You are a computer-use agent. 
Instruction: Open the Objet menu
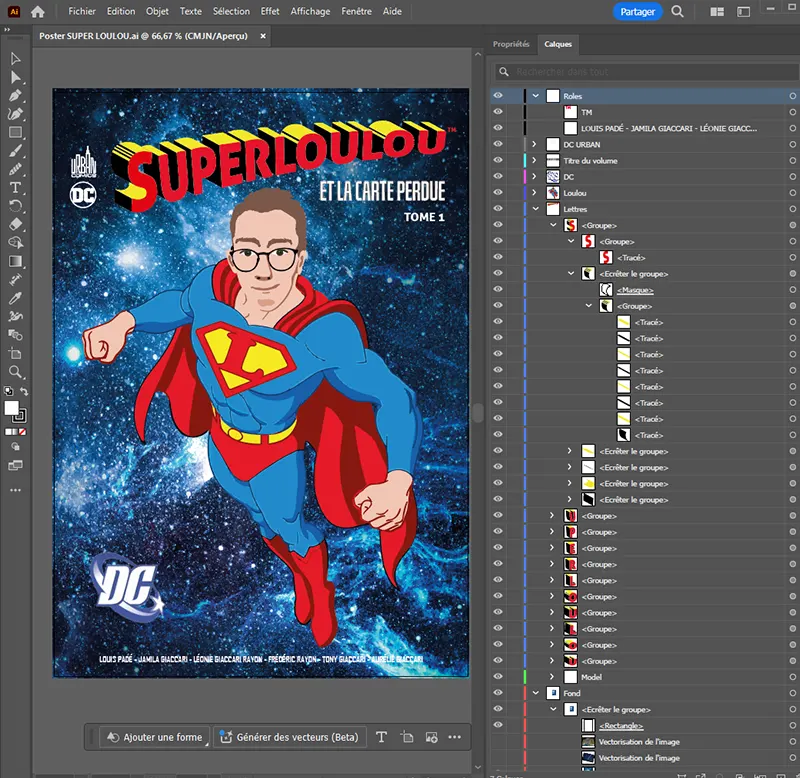(x=157, y=11)
